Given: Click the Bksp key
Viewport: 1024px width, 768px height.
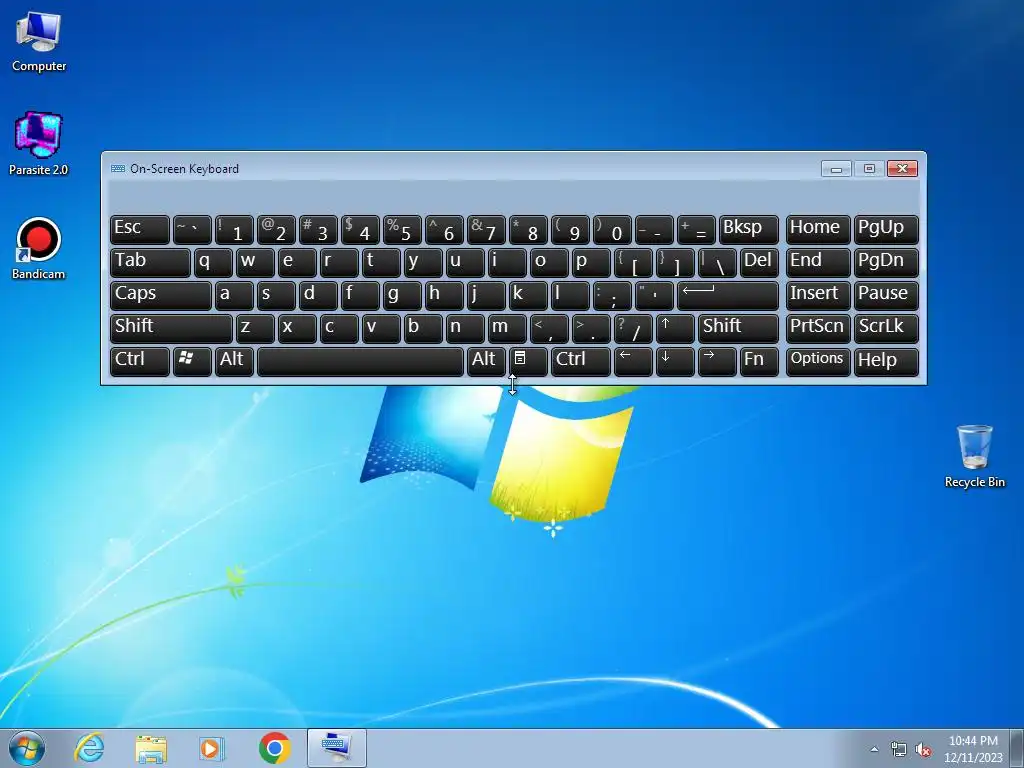Looking at the screenshot, I should [x=749, y=230].
